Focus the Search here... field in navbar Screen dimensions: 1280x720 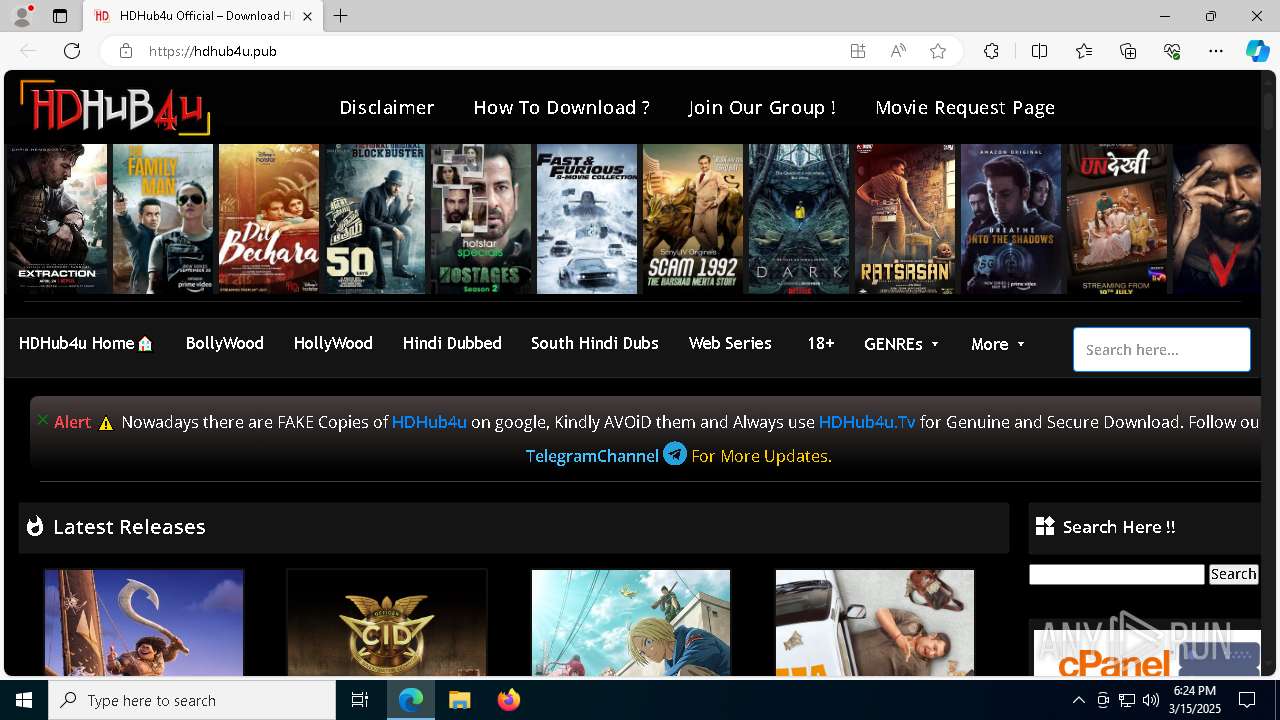point(1162,350)
